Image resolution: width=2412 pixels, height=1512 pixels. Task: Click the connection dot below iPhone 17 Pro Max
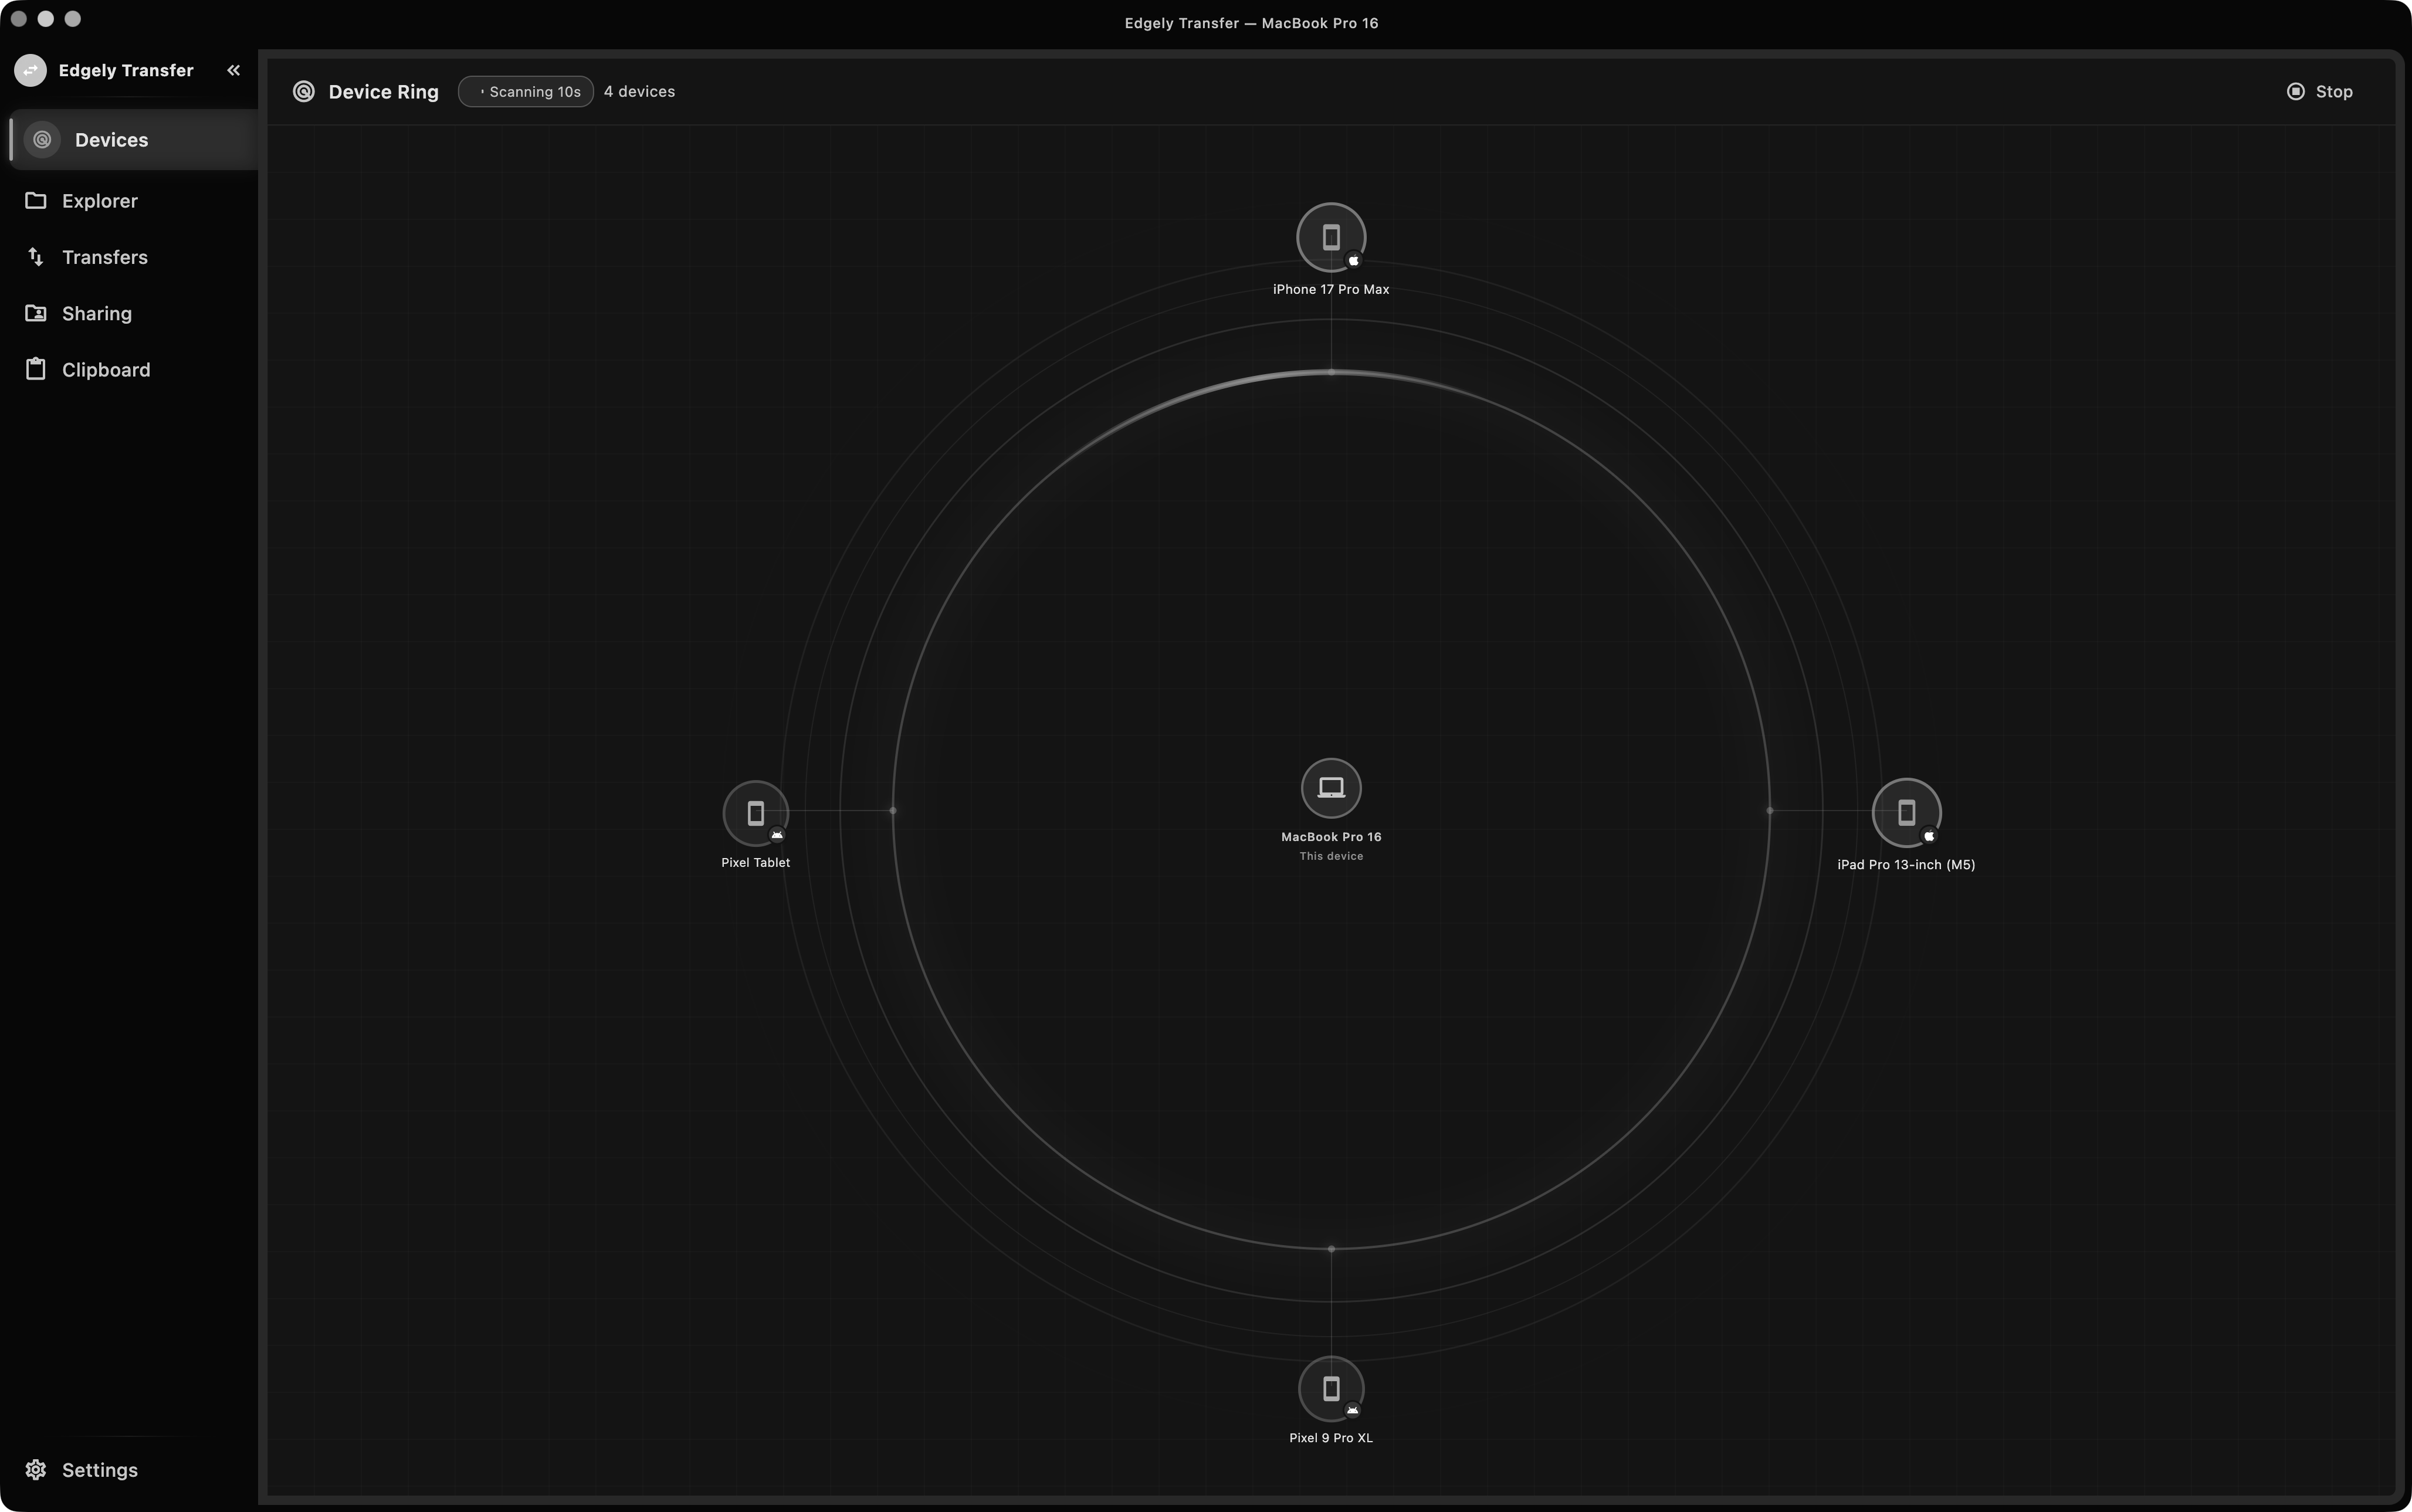click(1331, 372)
